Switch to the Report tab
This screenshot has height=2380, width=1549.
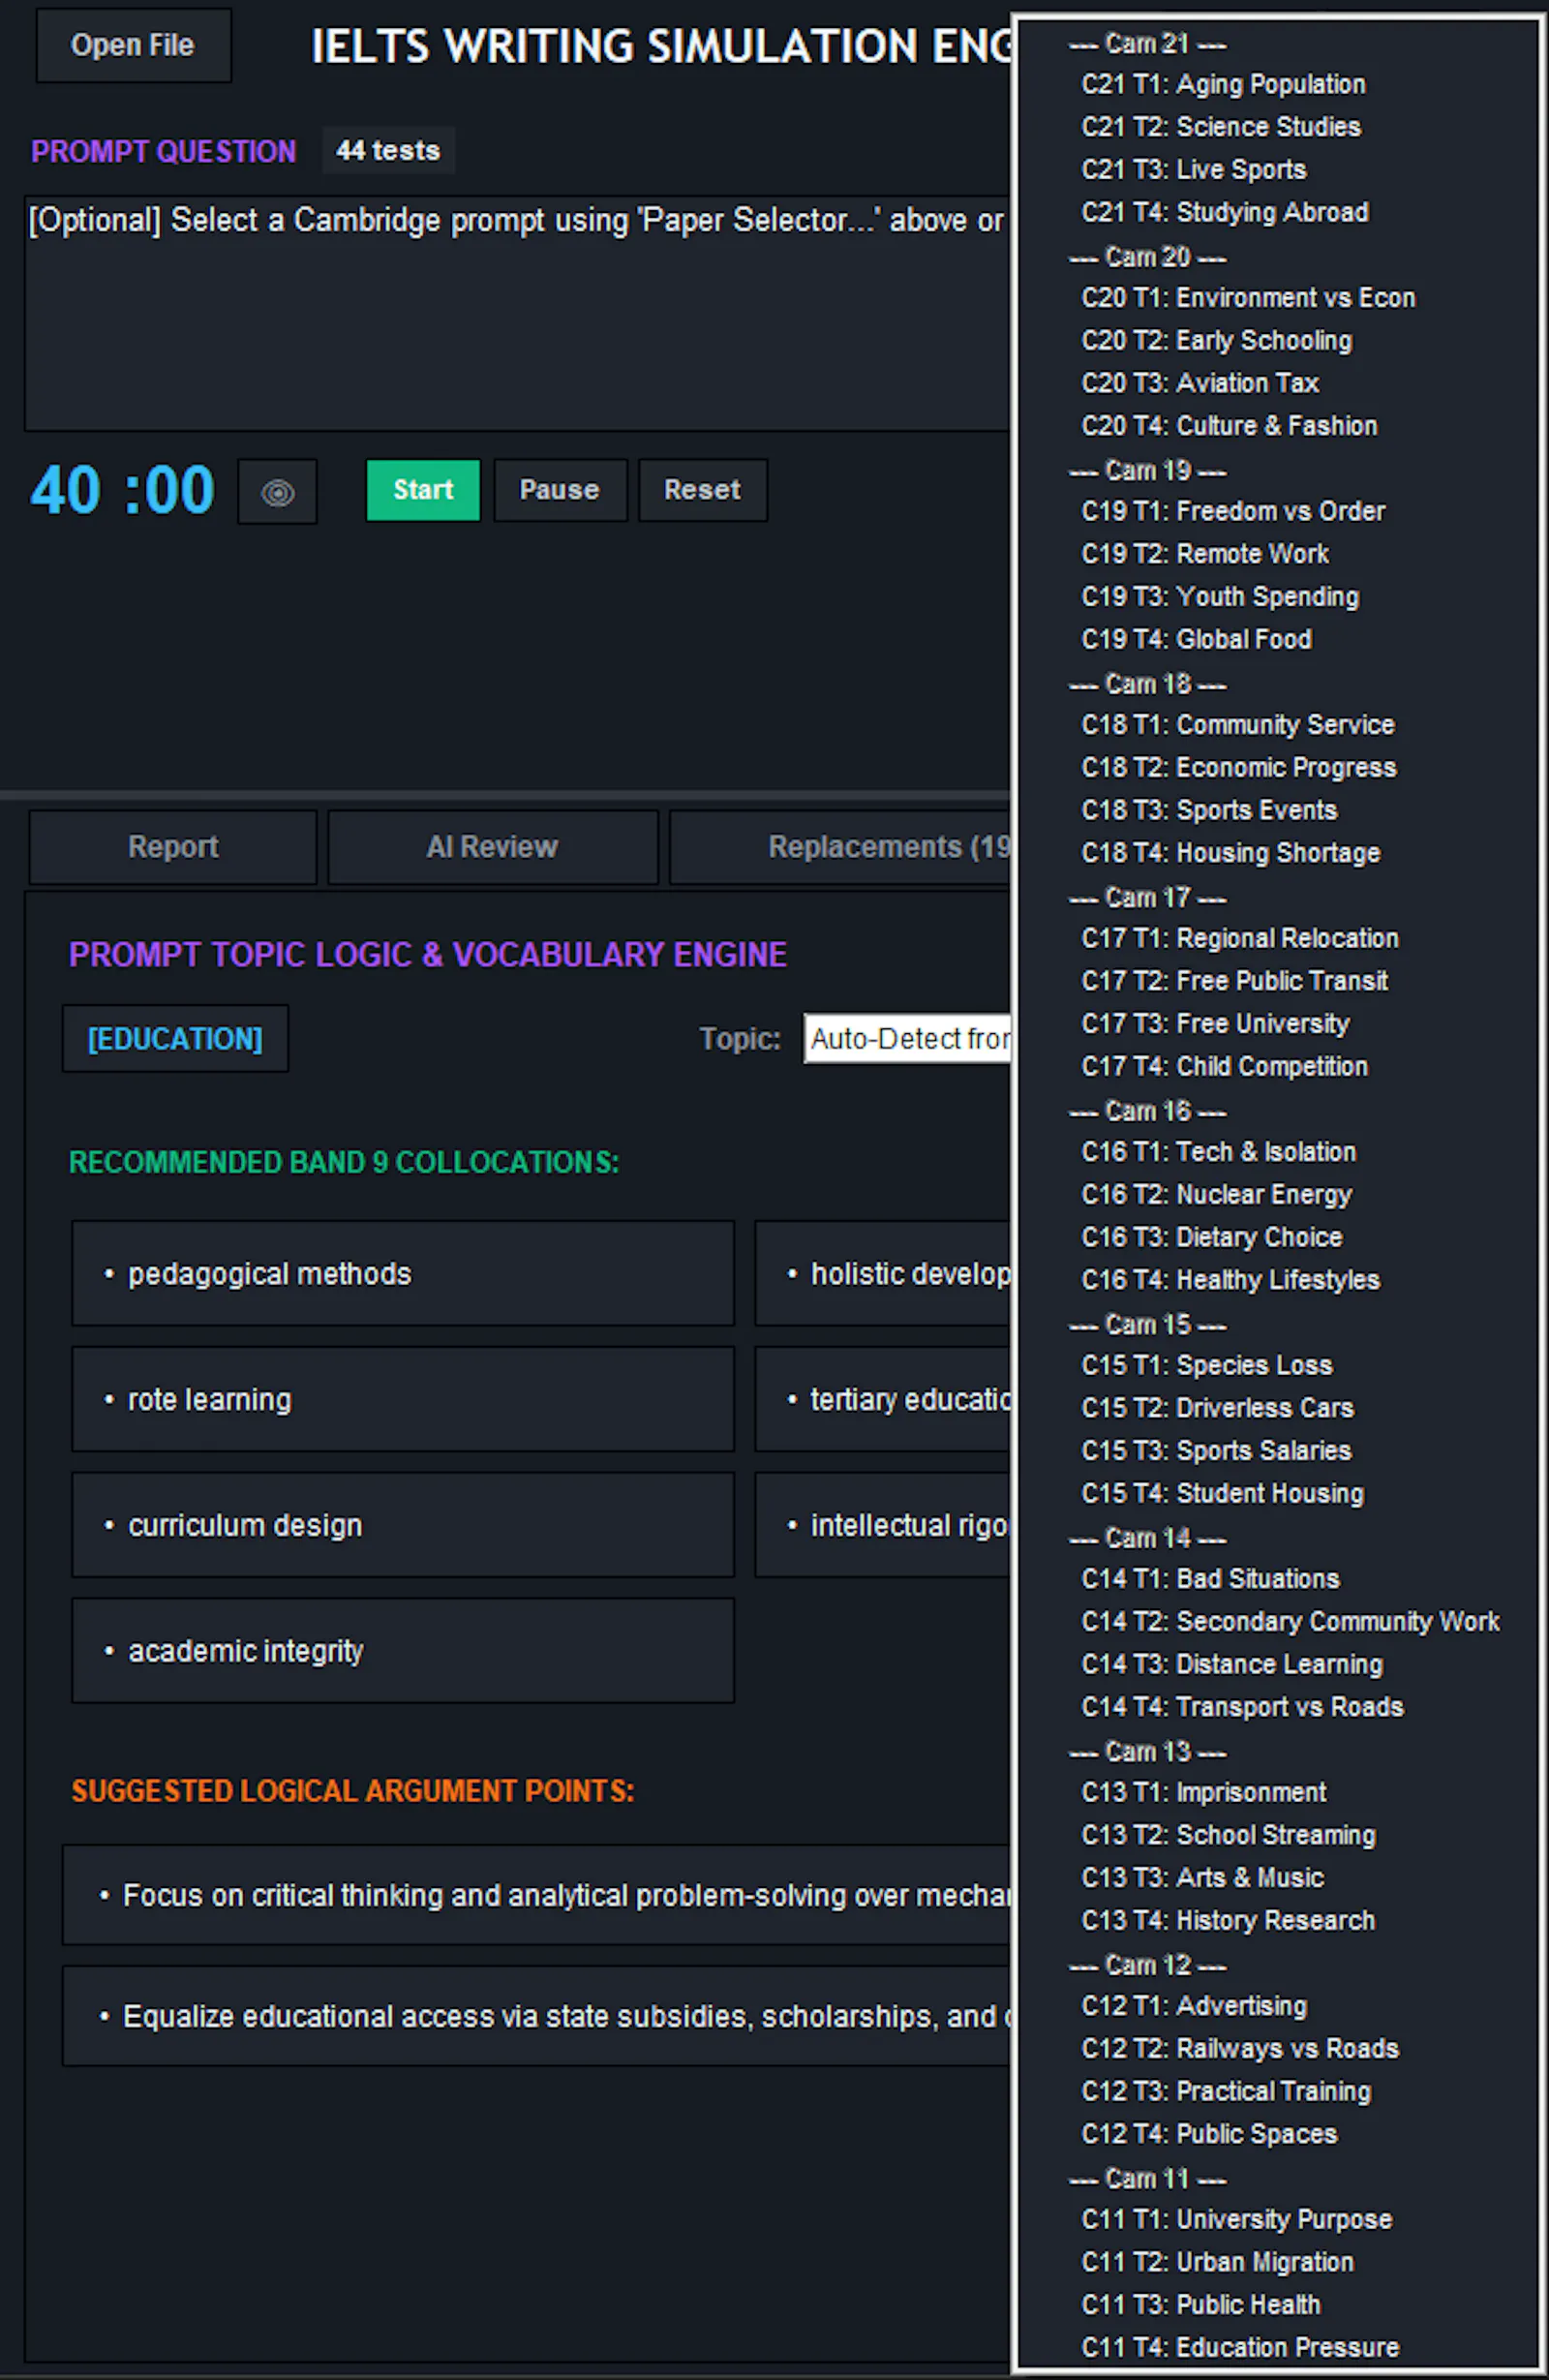(x=173, y=847)
